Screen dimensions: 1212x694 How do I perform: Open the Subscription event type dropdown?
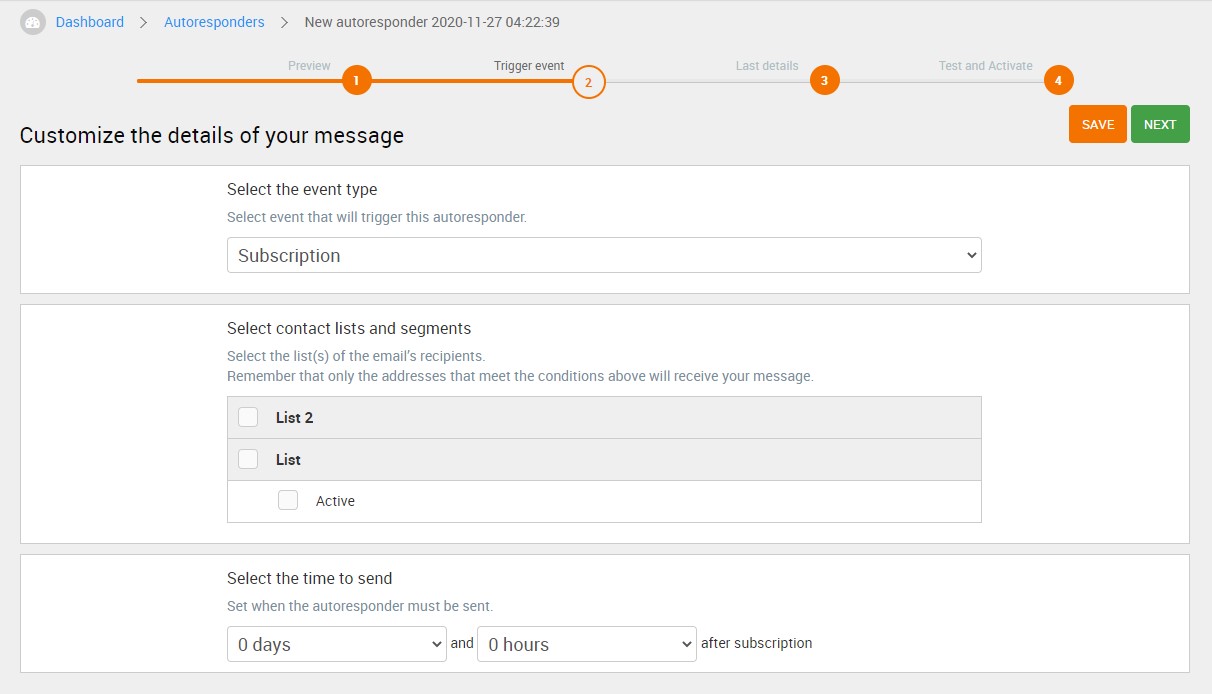click(604, 255)
